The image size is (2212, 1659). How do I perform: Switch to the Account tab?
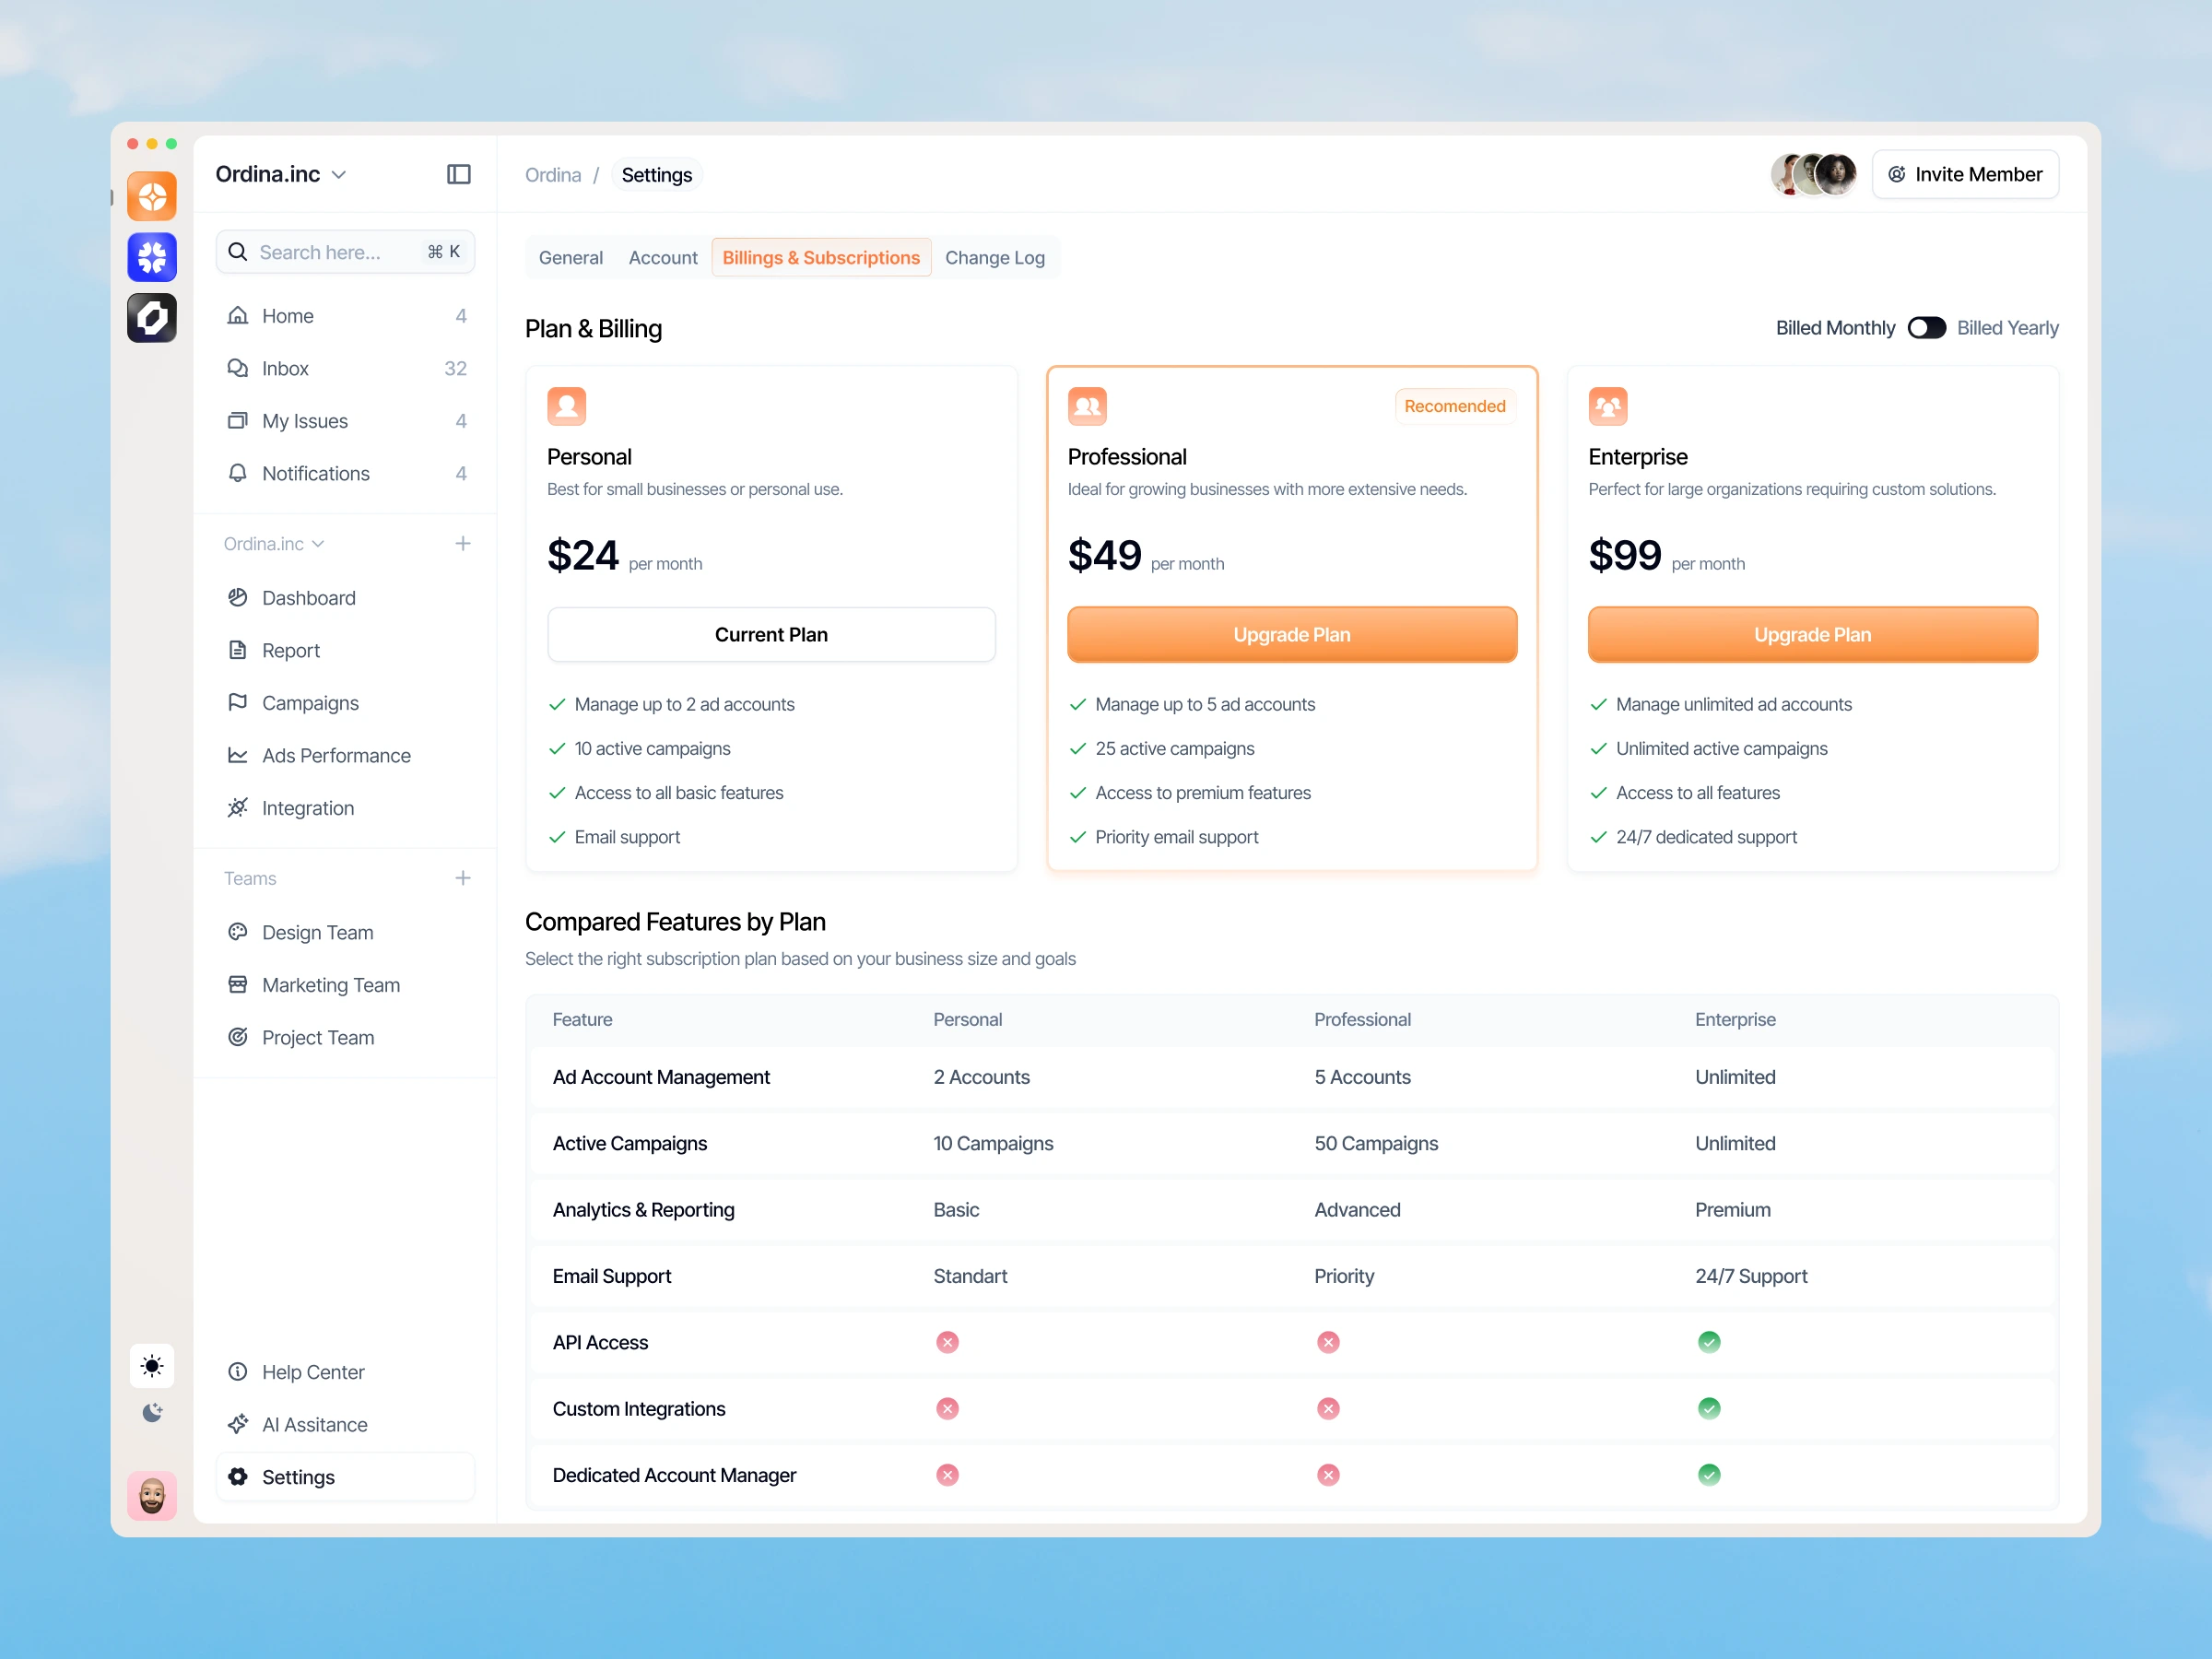coord(663,257)
